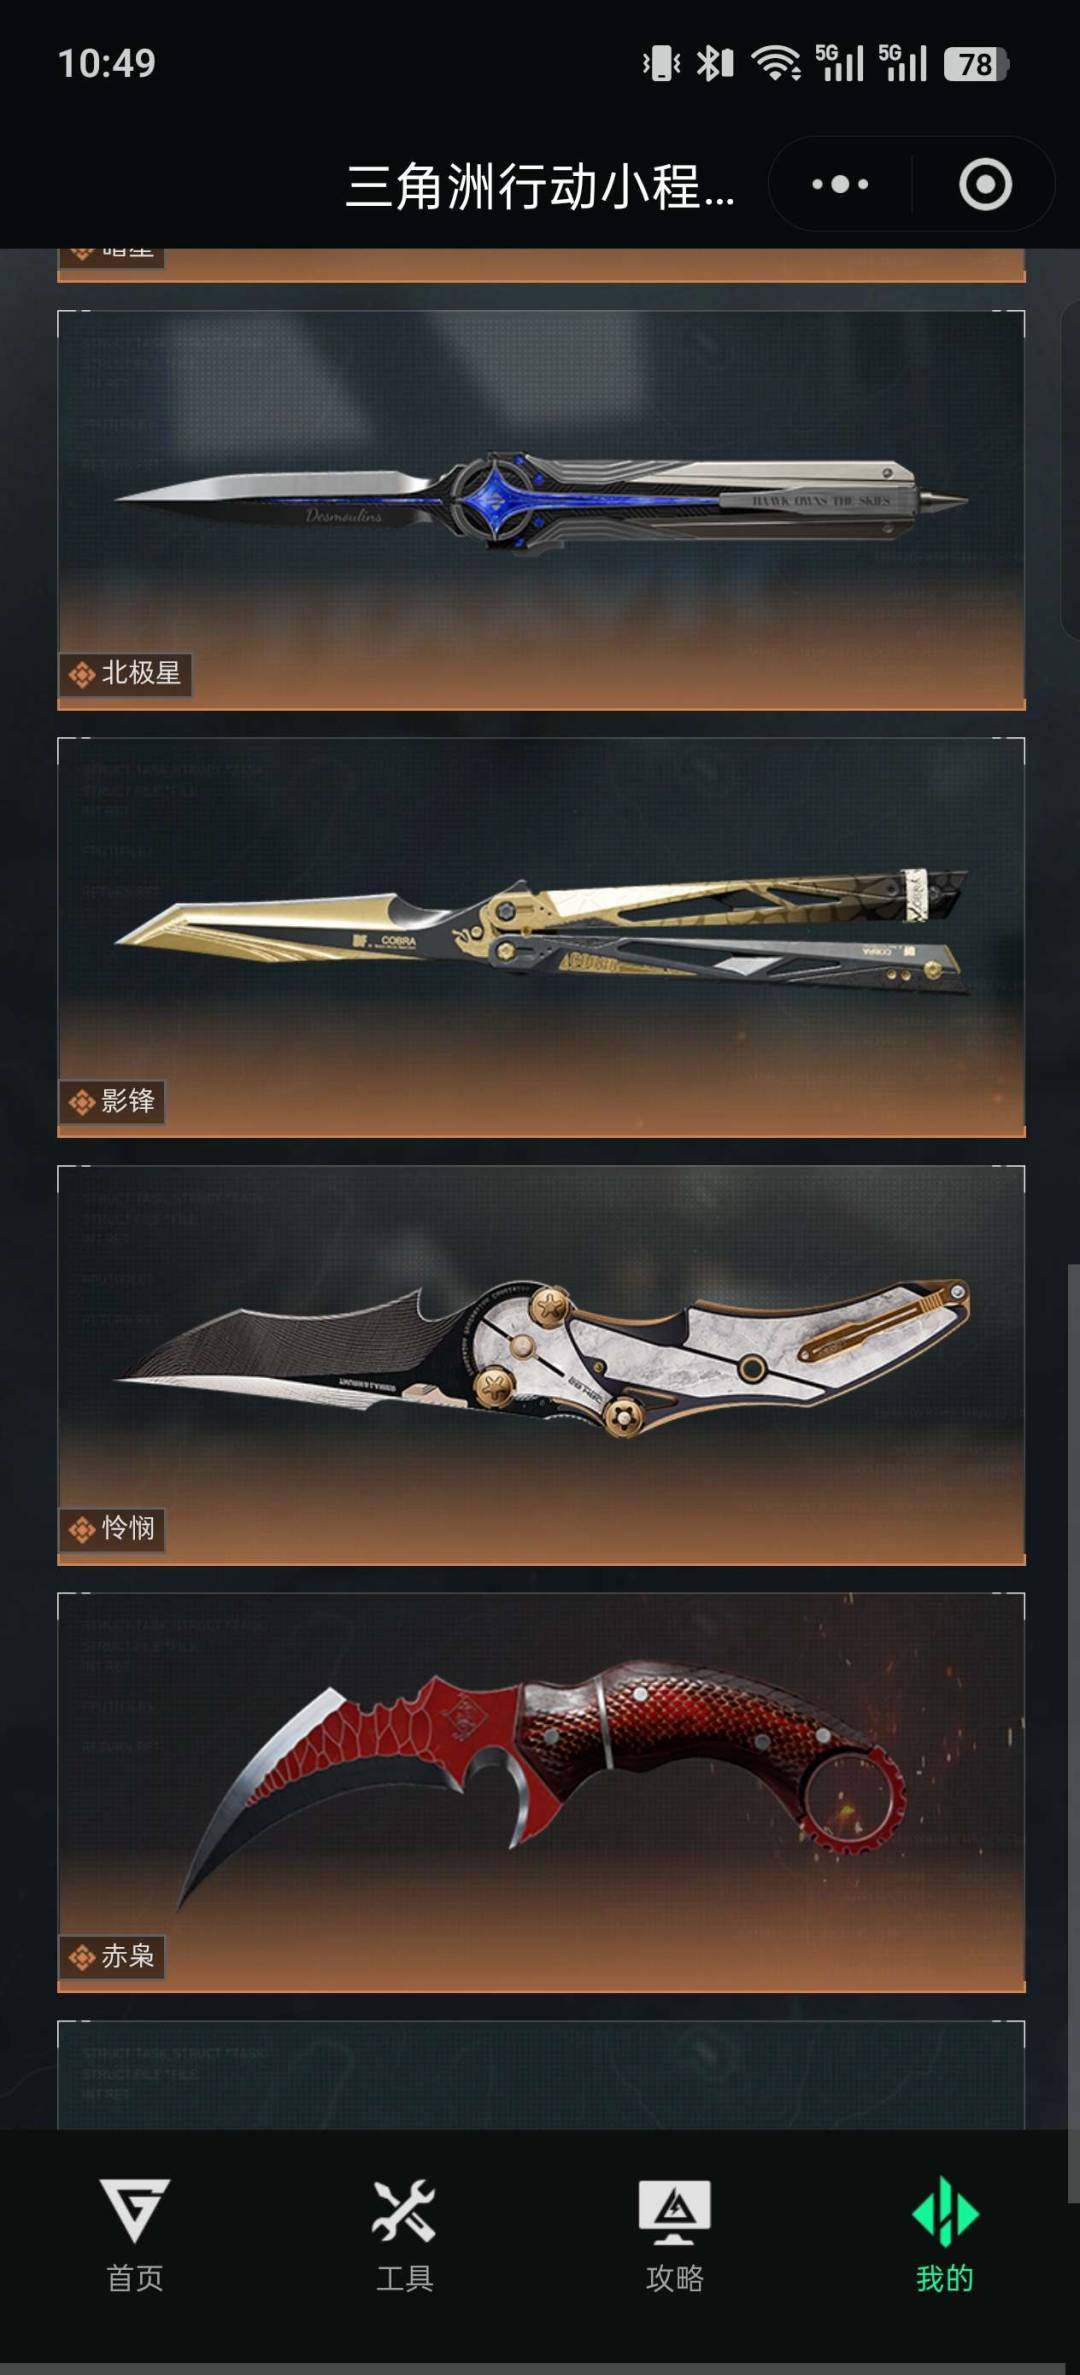Image resolution: width=1080 pixels, height=2375 pixels.
Task: Tap the 三角洲行动小程序 title text
Action: pos(540,186)
